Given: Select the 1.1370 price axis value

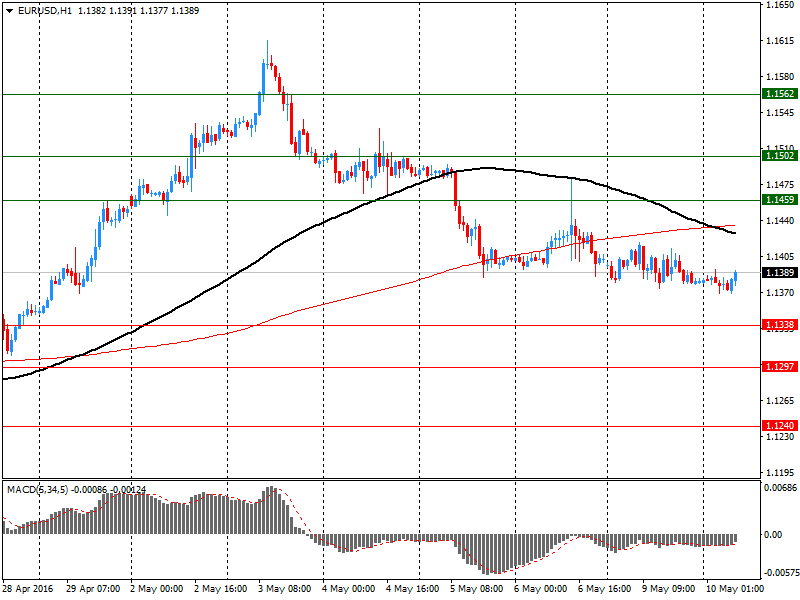Looking at the screenshot, I should click(x=780, y=293).
